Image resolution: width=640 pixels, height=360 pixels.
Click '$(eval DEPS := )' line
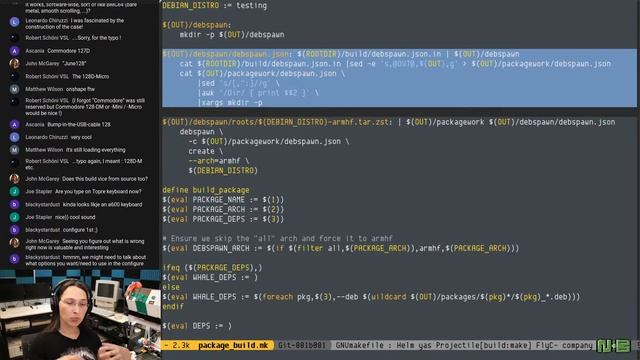coord(197,326)
